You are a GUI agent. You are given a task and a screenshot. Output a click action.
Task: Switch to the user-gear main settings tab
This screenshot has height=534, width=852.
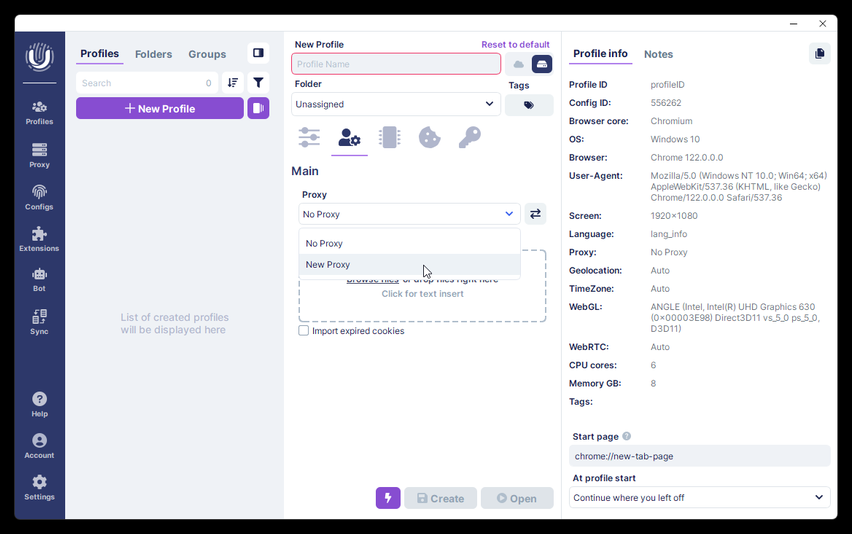click(x=349, y=137)
